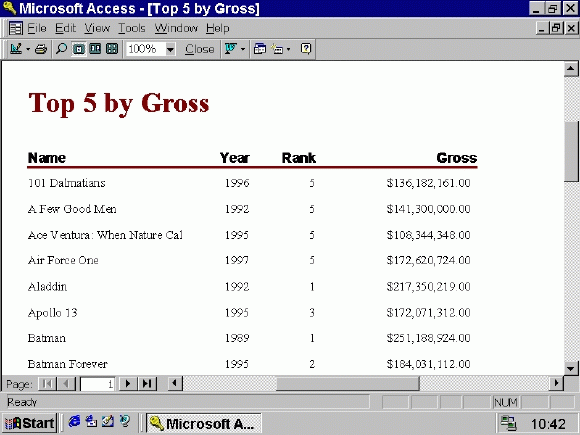Click the page number input field
The image size is (580, 435).
[x=97, y=384]
